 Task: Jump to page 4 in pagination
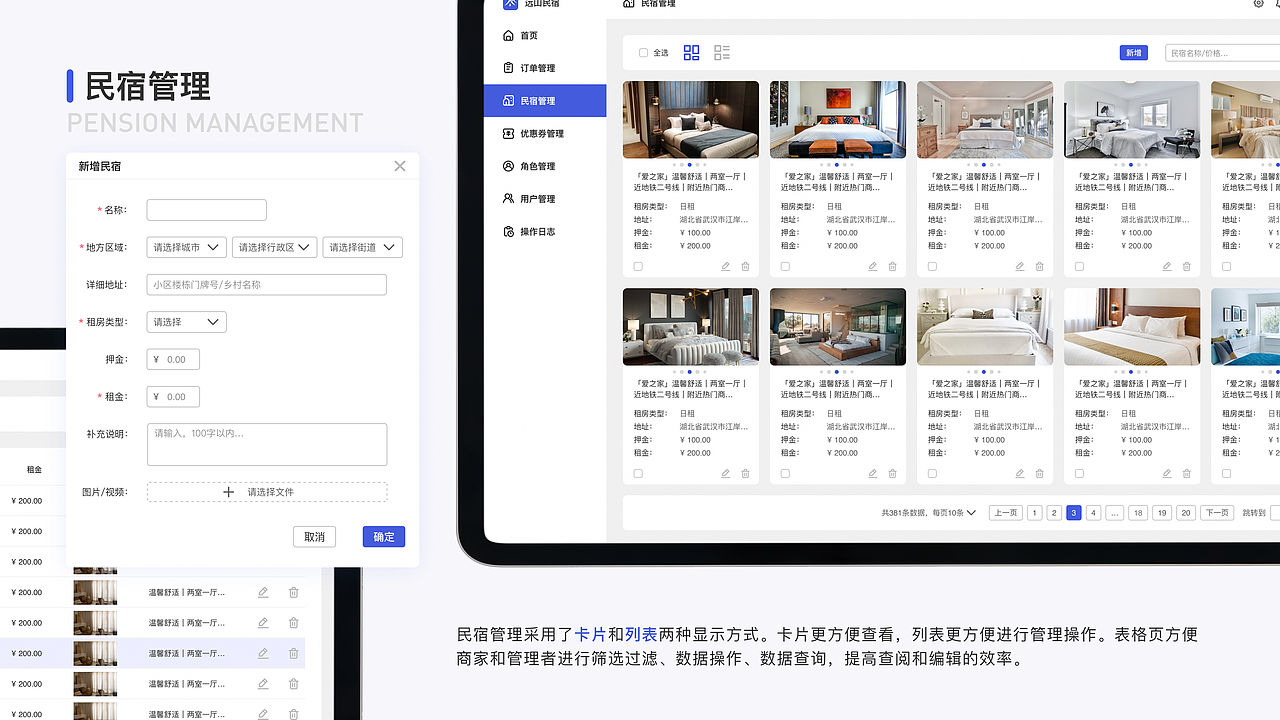(x=1094, y=513)
